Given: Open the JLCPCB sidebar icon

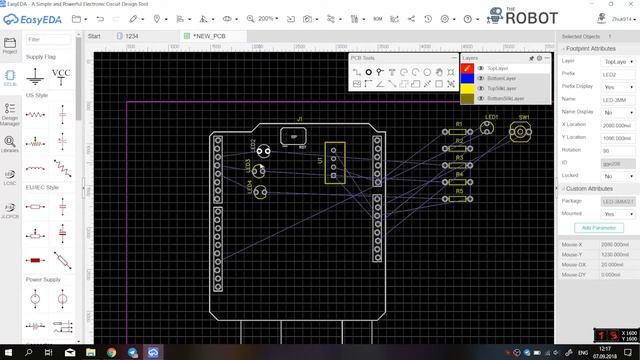Looking at the screenshot, I should tap(10, 210).
